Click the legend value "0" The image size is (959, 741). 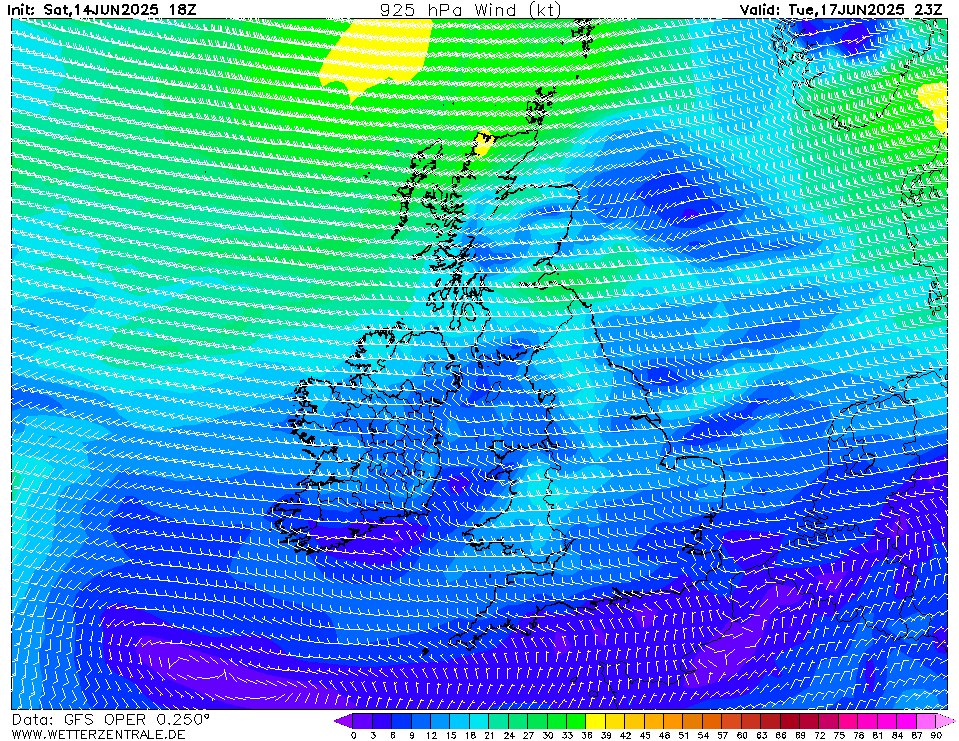(x=354, y=735)
